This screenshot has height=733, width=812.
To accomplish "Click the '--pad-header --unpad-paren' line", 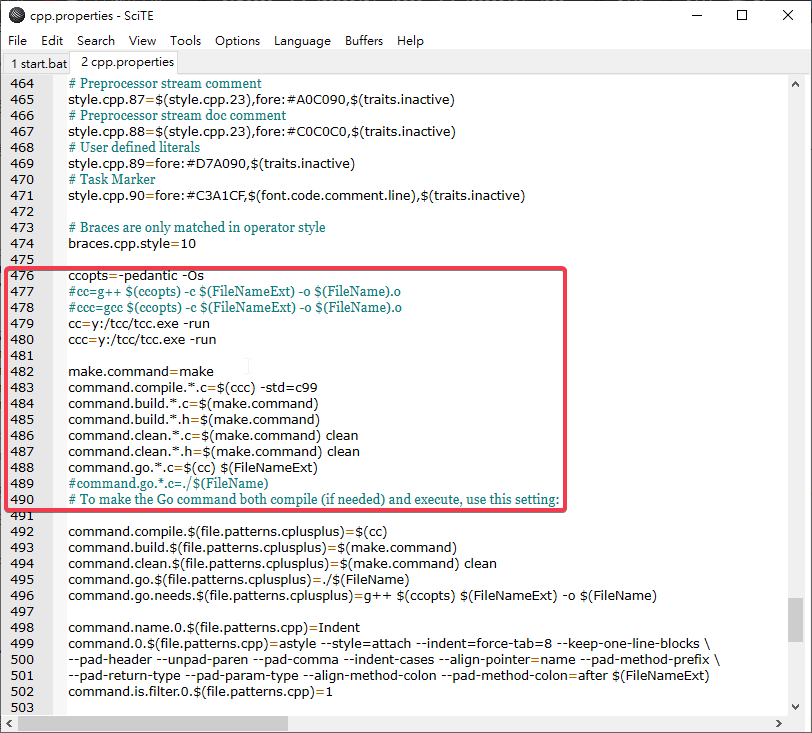I will click(x=394, y=660).
